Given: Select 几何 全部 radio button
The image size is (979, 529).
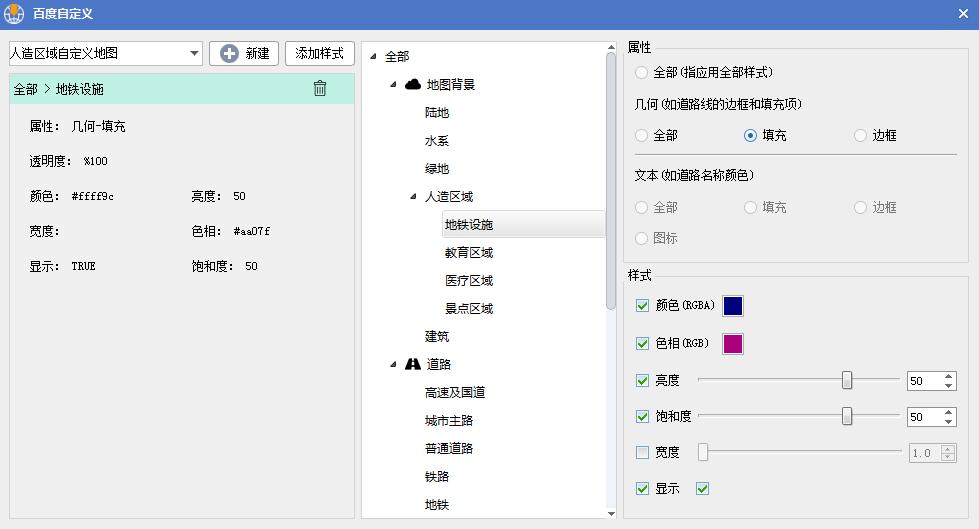Looking at the screenshot, I should 641,135.
